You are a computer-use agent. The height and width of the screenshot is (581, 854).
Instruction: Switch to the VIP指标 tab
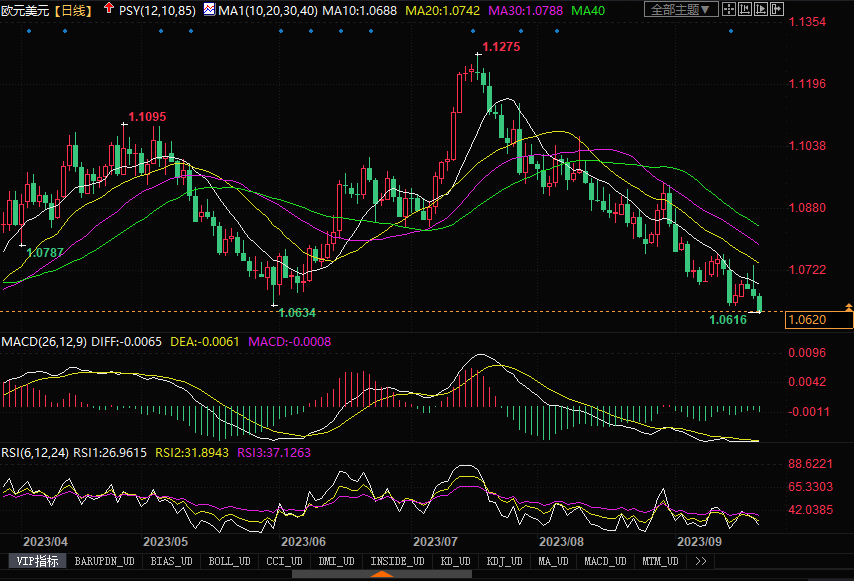click(x=37, y=561)
